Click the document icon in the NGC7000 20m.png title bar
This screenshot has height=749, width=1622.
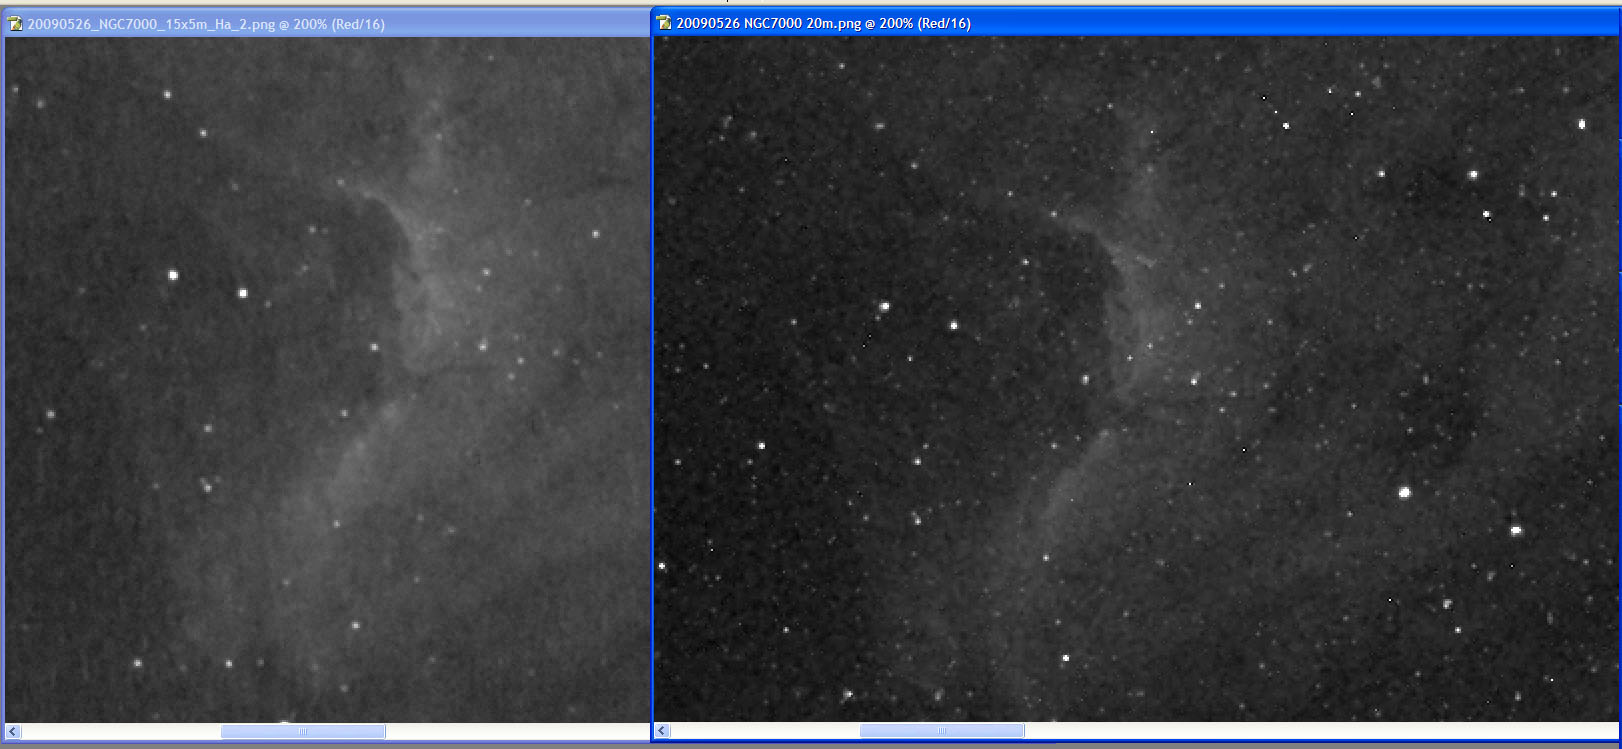[663, 23]
